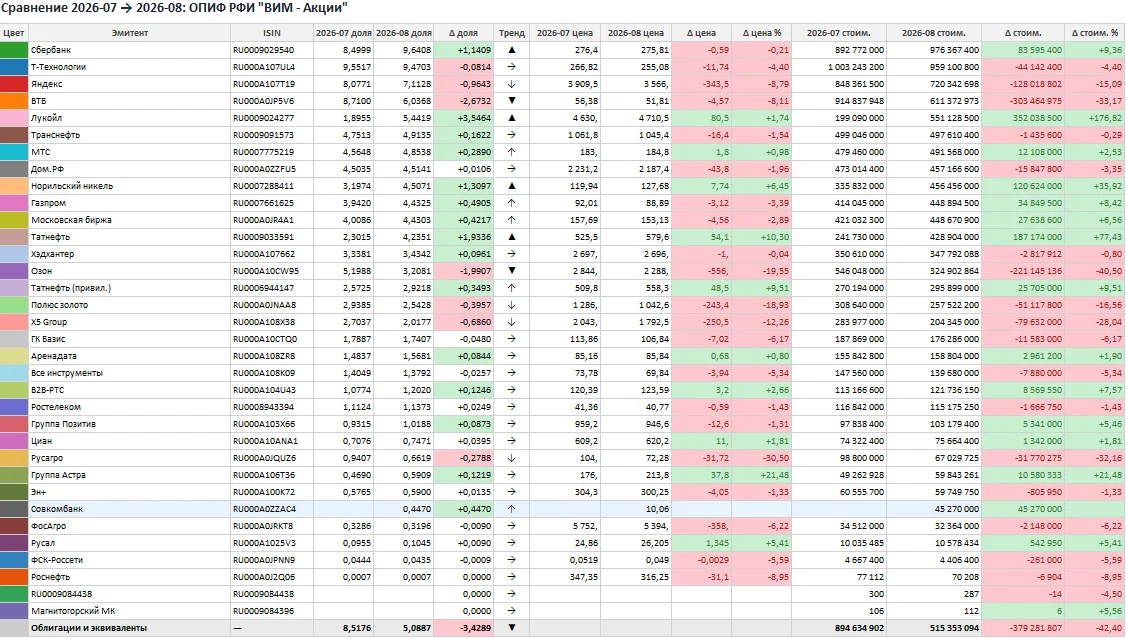
Task: Click the pink color swatch for Лукойл
Action: 14,118
